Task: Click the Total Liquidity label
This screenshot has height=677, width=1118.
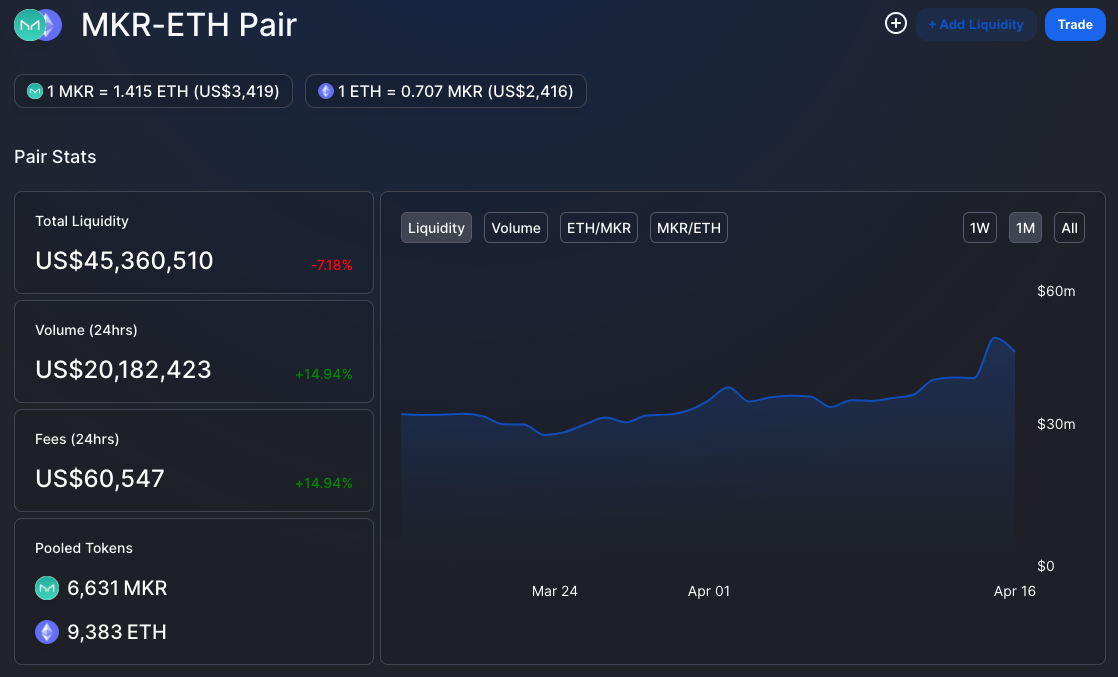Action: [x=82, y=221]
